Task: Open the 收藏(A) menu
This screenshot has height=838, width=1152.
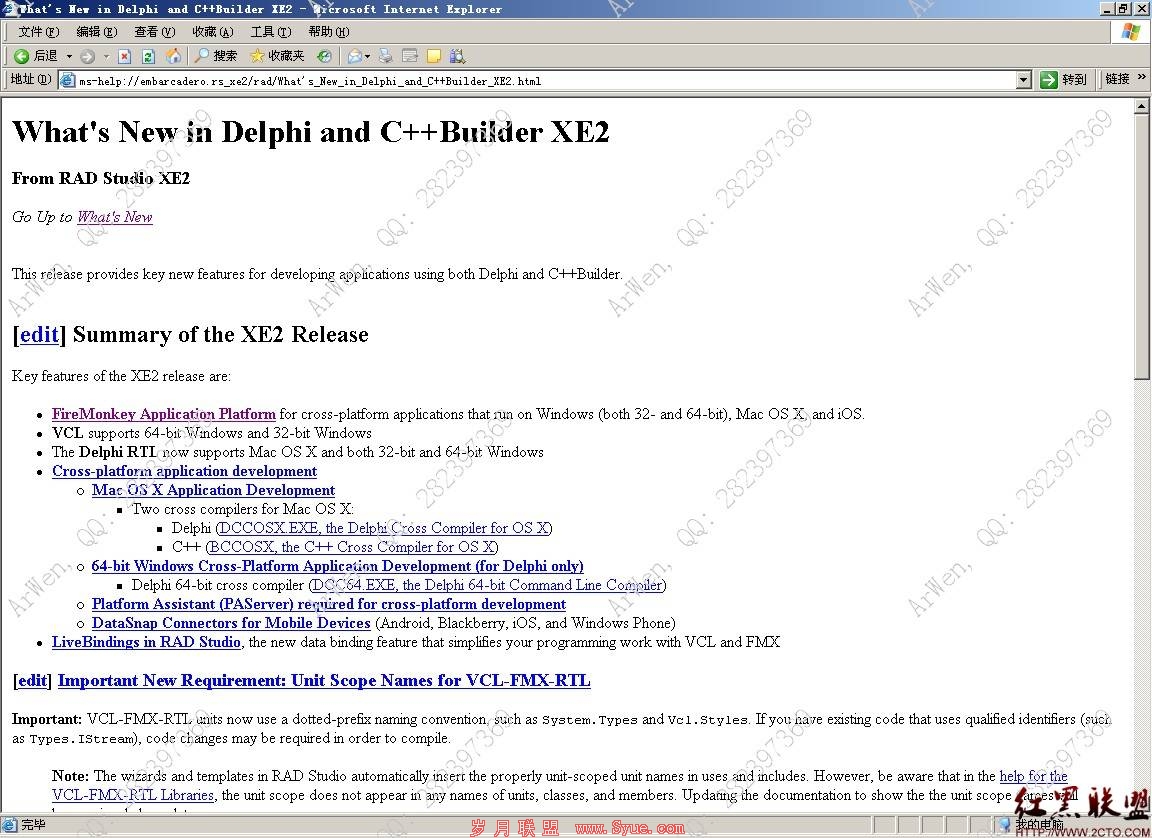Action: pyautogui.click(x=212, y=32)
